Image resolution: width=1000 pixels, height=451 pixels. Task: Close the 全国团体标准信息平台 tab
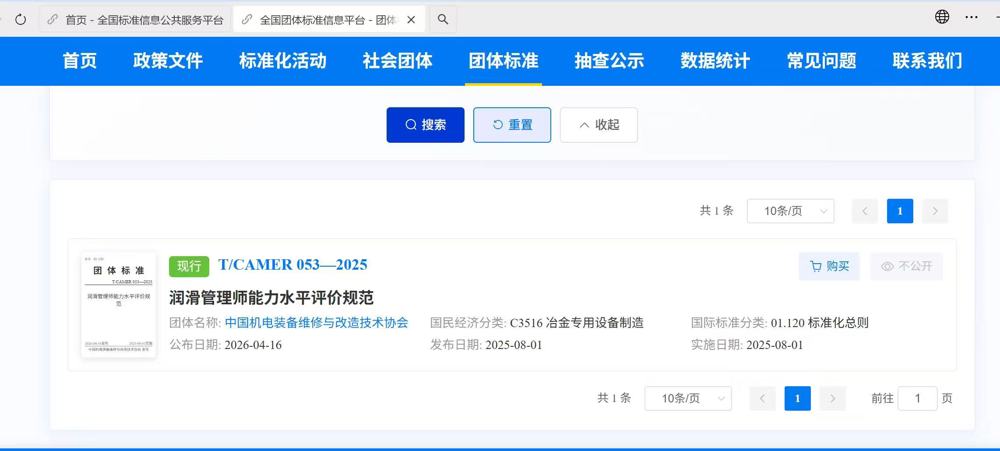coord(411,19)
